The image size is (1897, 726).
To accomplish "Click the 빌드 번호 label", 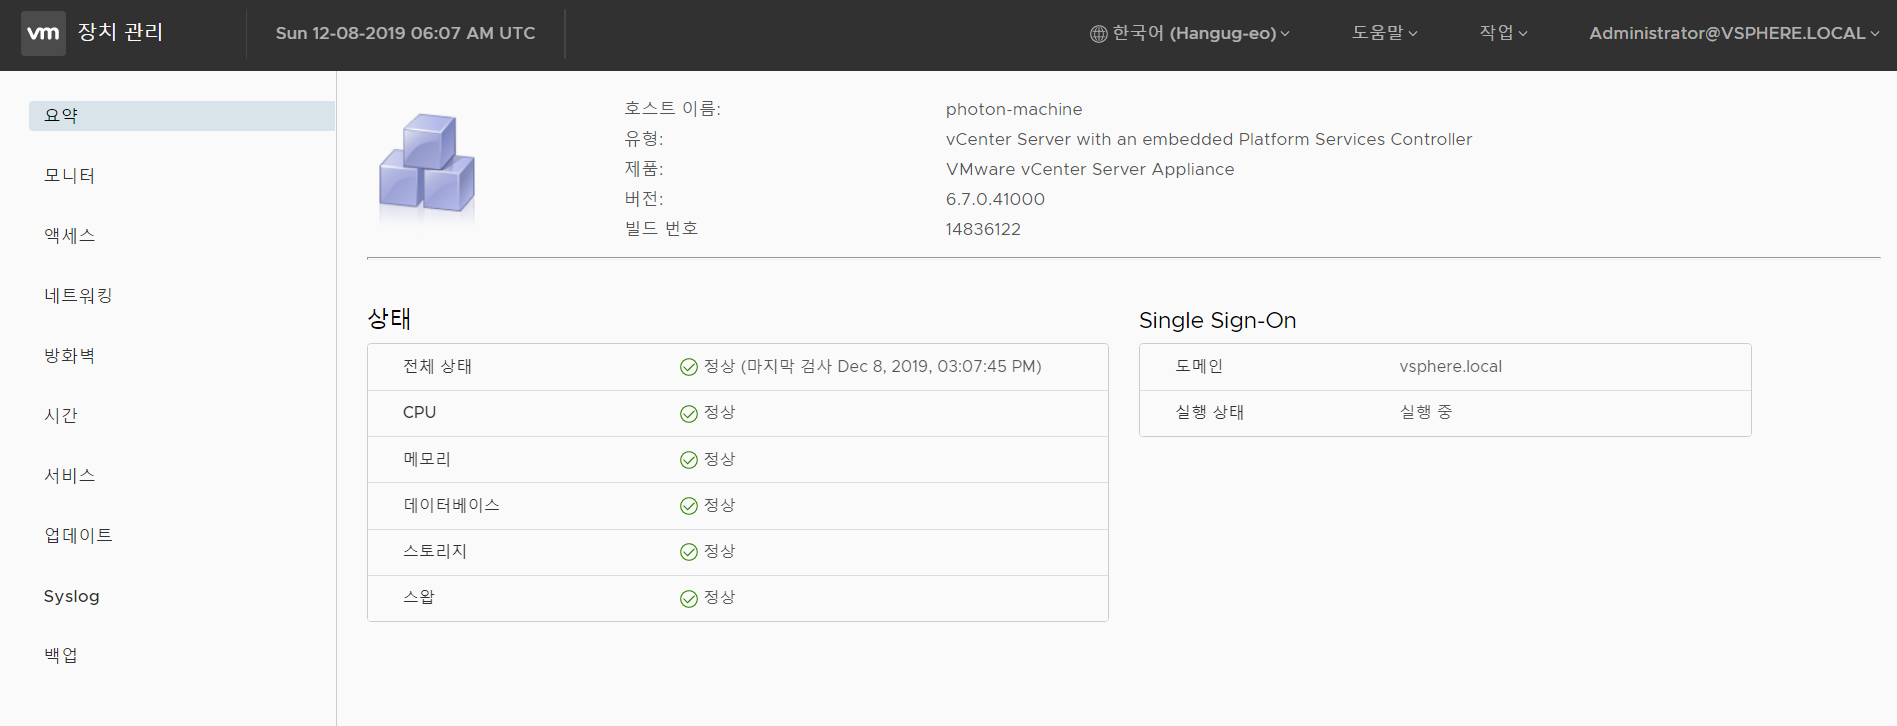I will click(x=661, y=229).
